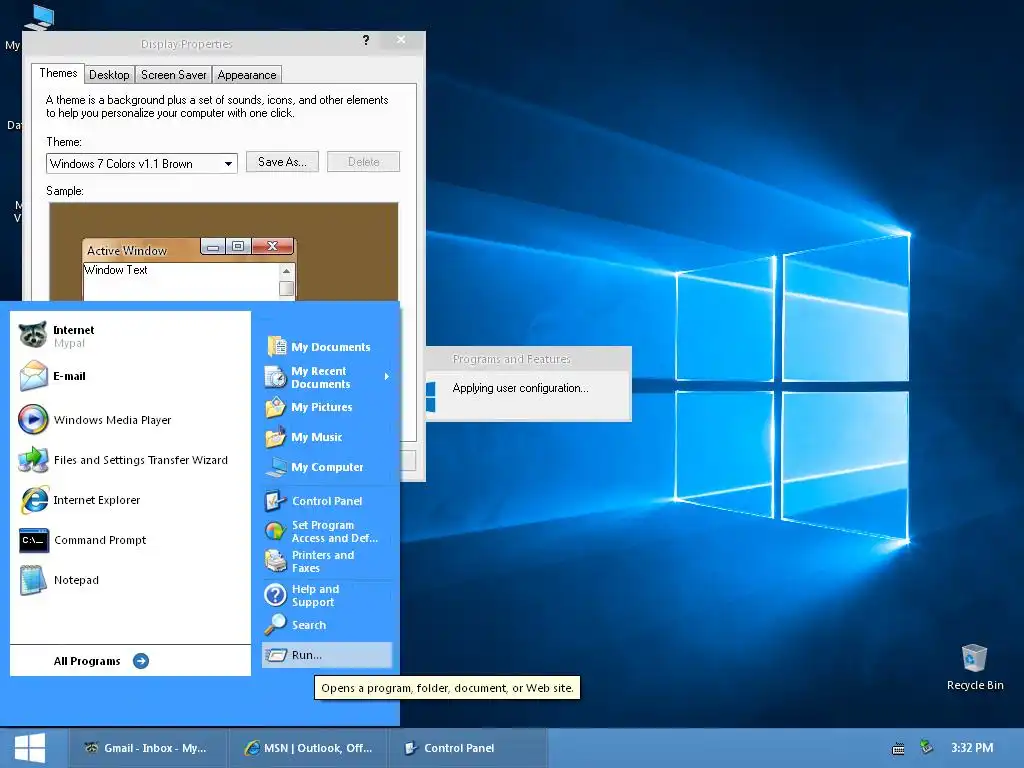Open E-mail envelope icon in Start menu
The width and height of the screenshot is (1024, 768).
(x=33, y=376)
